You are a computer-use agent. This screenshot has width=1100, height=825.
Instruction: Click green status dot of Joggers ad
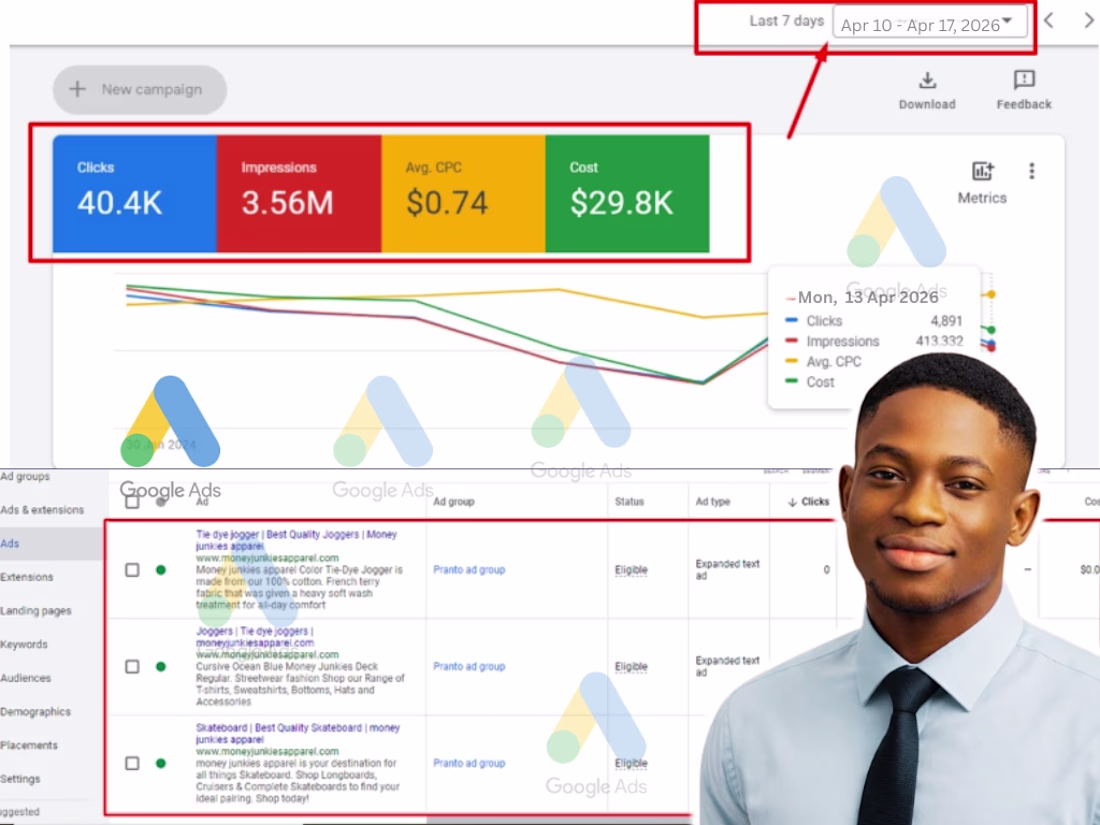coord(161,666)
